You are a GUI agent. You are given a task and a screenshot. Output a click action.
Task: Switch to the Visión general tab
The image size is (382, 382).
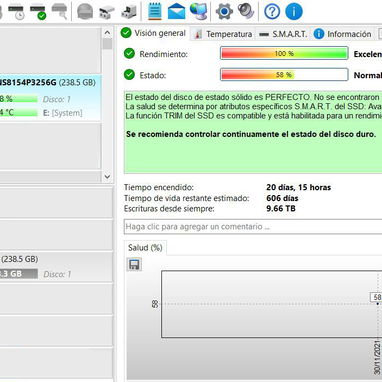click(154, 33)
